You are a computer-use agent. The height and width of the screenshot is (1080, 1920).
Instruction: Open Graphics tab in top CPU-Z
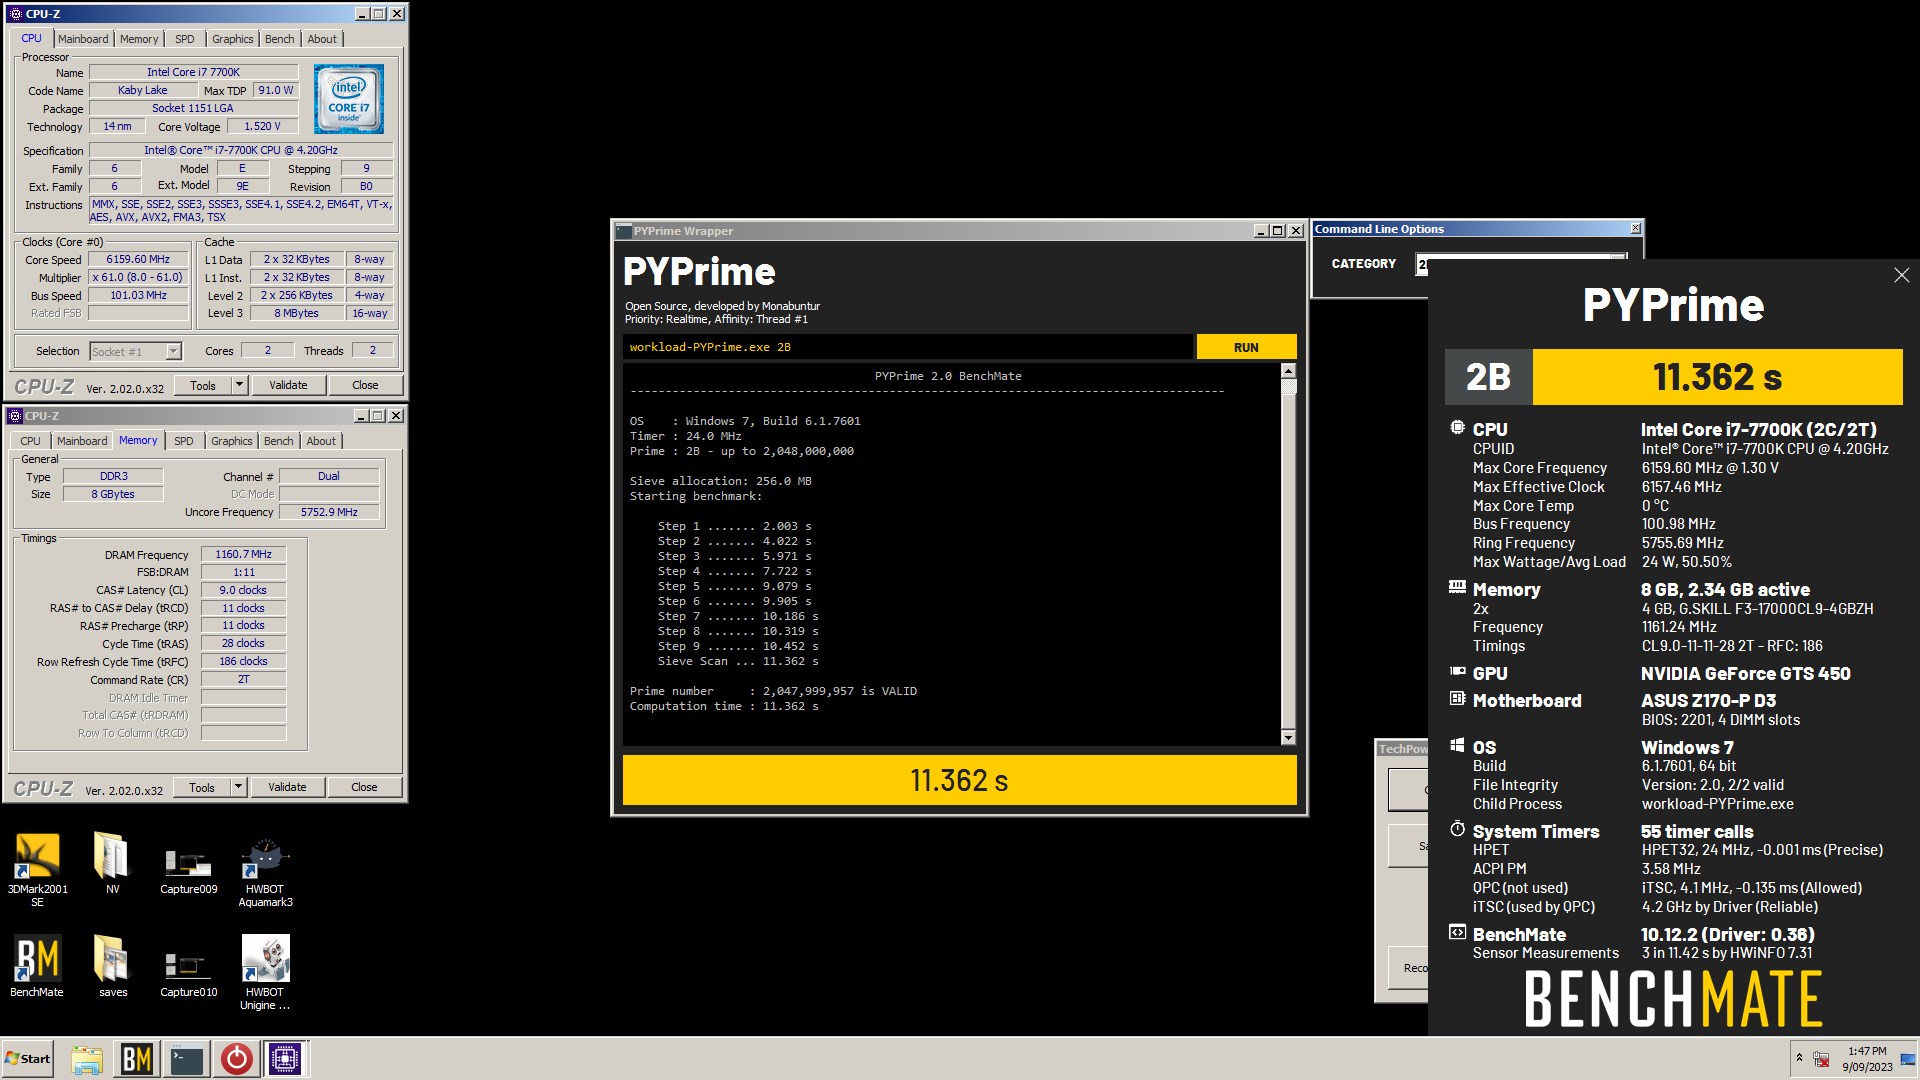(x=232, y=39)
